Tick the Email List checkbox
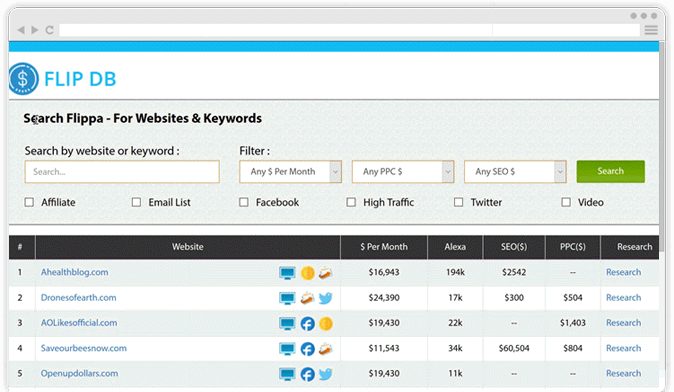 pyautogui.click(x=136, y=202)
